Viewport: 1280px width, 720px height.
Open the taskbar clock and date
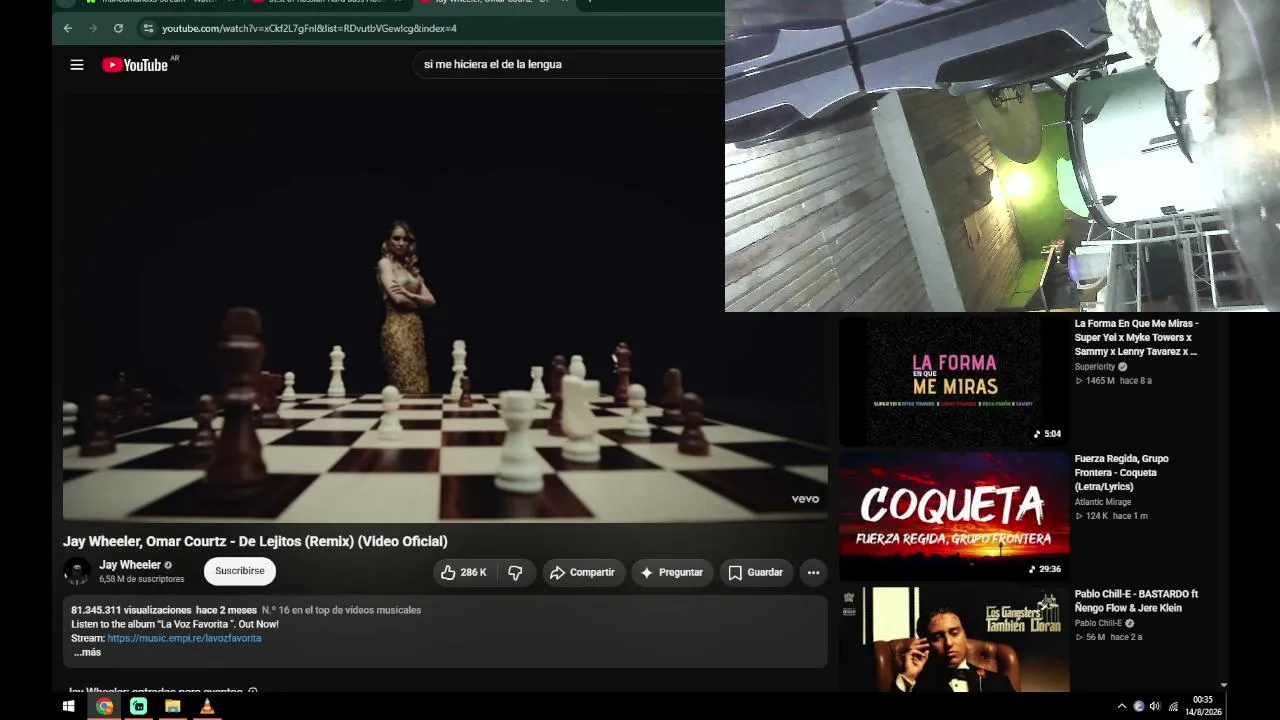pyautogui.click(x=1203, y=706)
